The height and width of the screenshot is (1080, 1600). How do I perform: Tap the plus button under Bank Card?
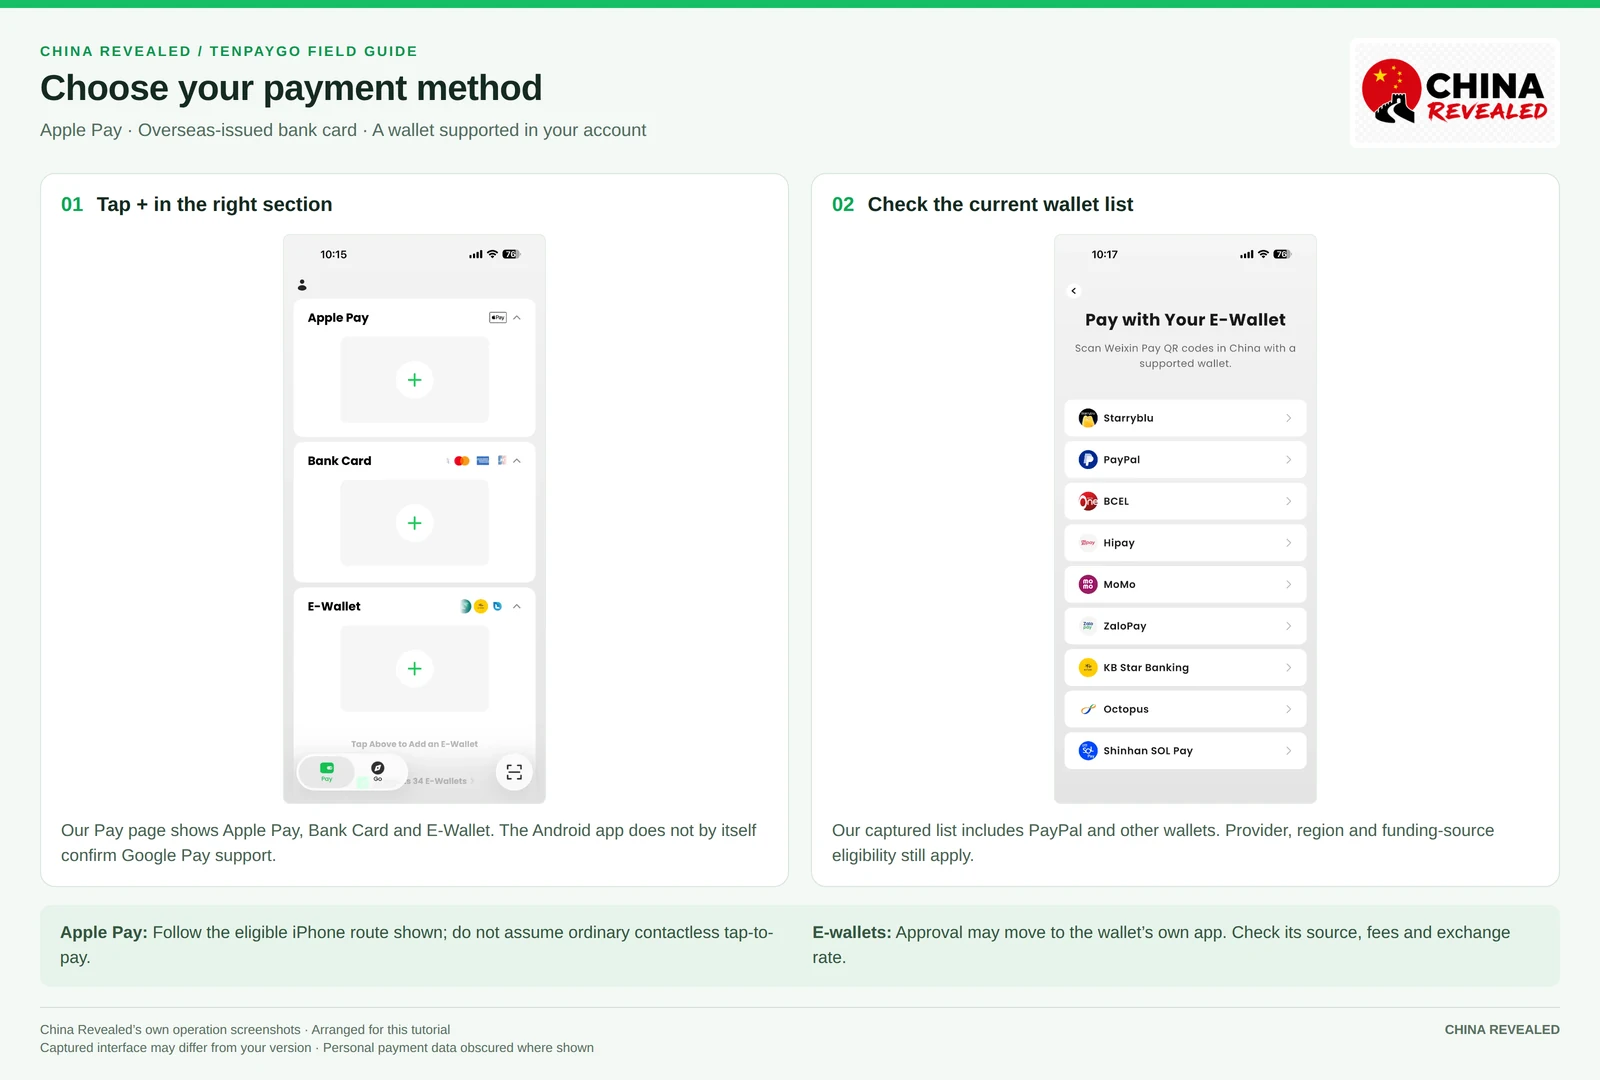tap(414, 523)
